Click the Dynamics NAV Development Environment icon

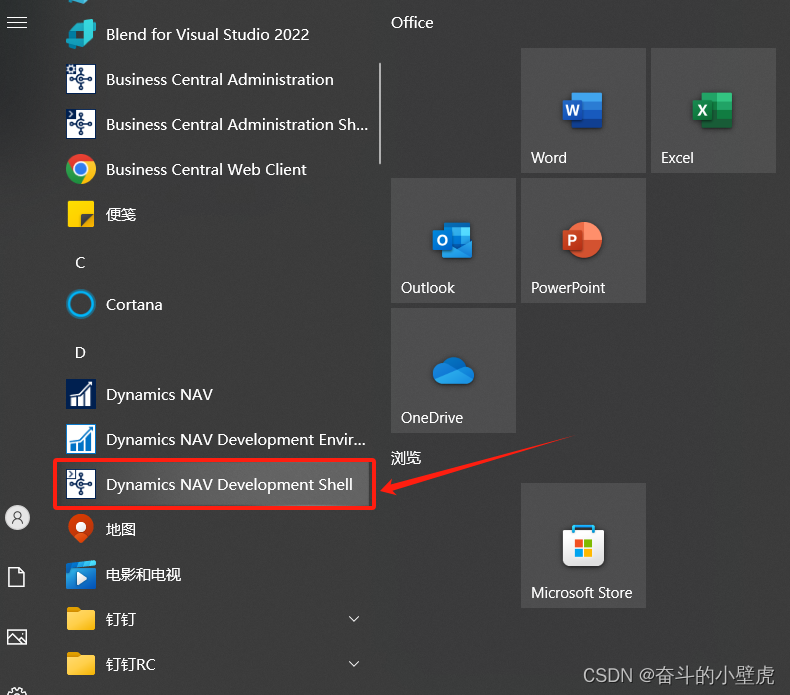click(x=81, y=439)
